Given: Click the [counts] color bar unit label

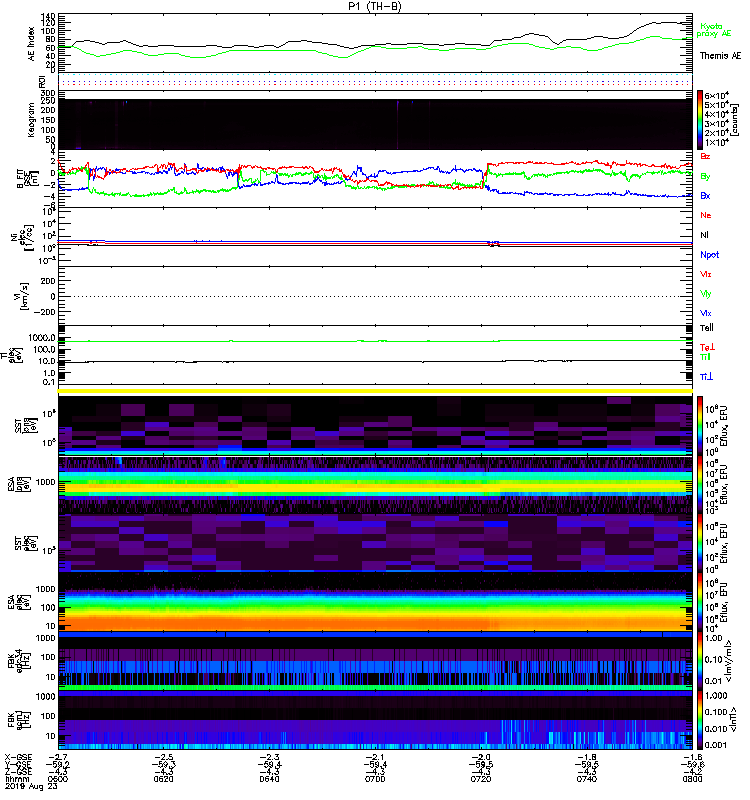Looking at the screenshot, I should 735,120.
